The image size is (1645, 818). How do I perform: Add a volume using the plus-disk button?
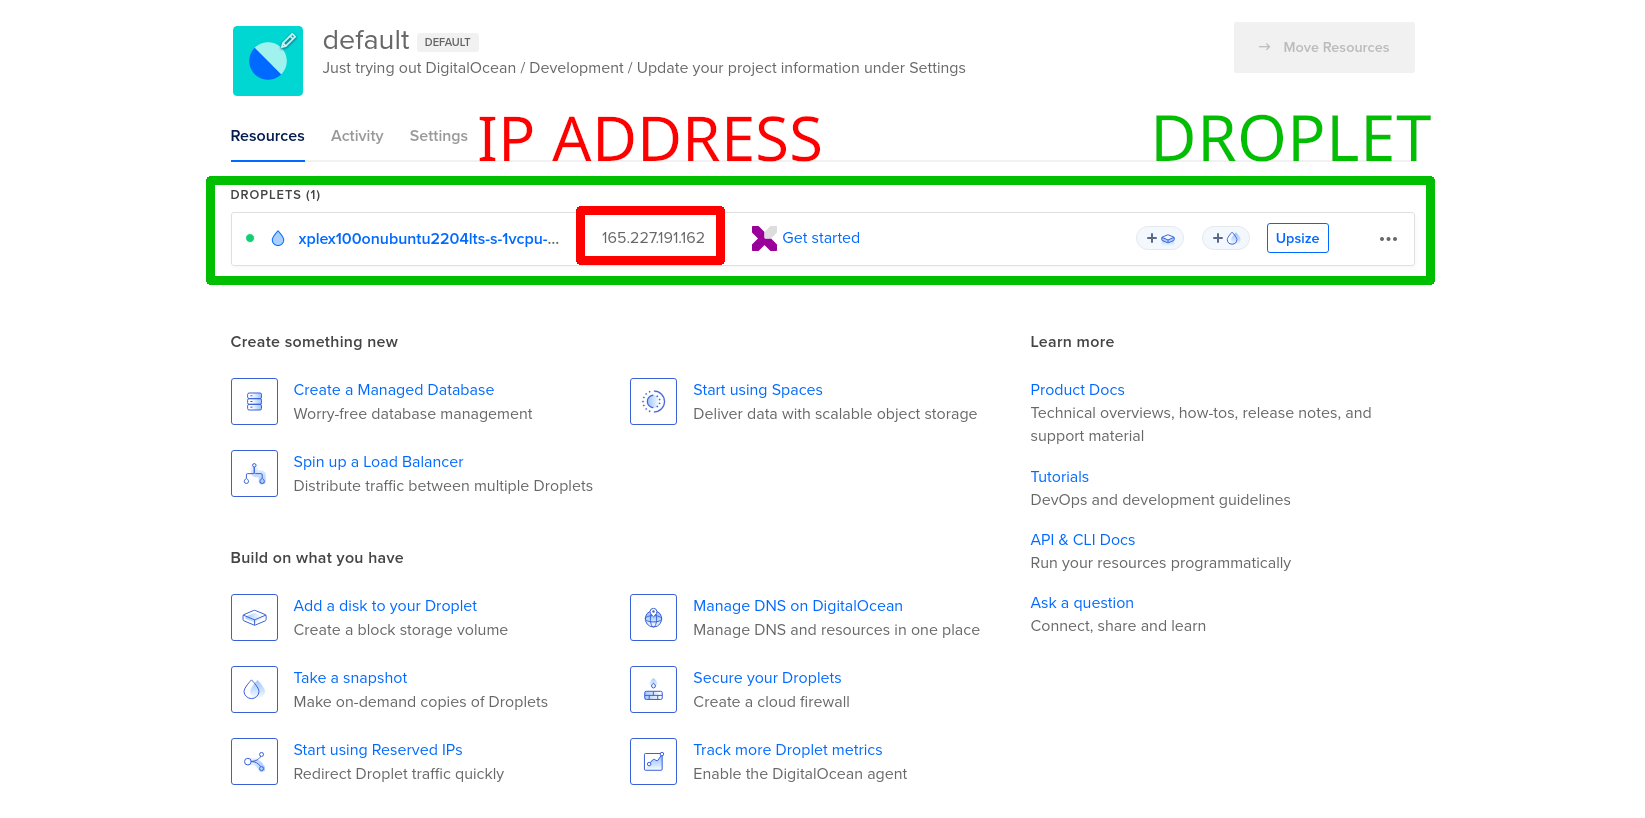tap(1160, 238)
